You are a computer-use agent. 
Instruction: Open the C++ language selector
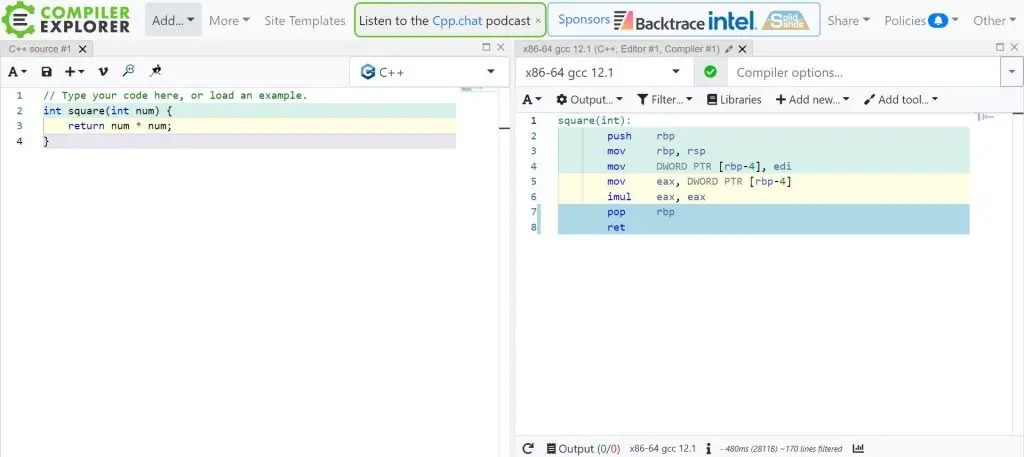click(429, 72)
